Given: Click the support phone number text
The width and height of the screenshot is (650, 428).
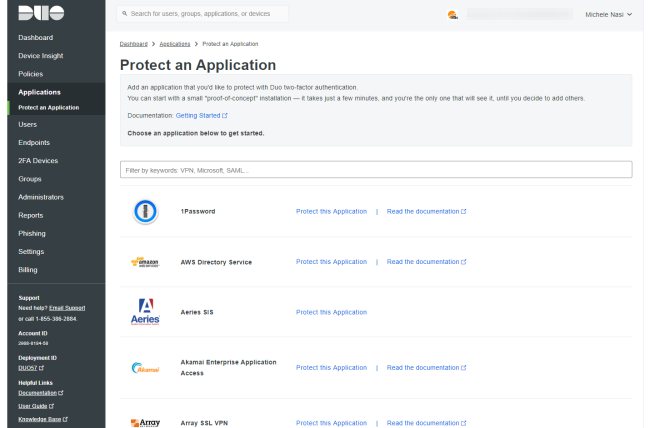Looking at the screenshot, I should pos(56,319).
